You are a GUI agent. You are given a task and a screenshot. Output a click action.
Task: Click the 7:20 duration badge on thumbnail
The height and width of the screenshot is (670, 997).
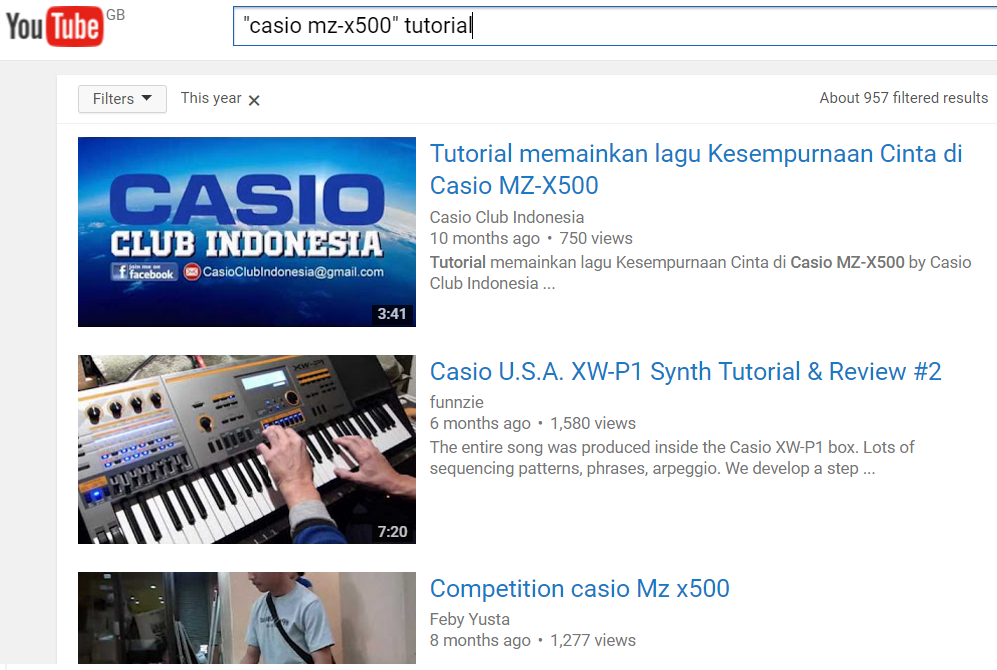(x=392, y=532)
